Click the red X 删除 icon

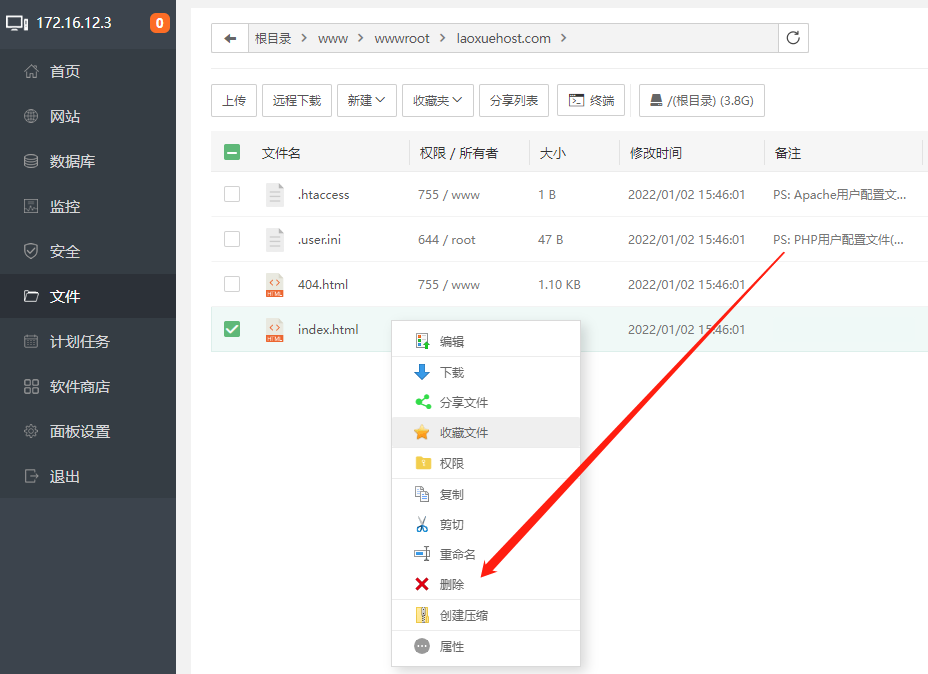pos(421,584)
